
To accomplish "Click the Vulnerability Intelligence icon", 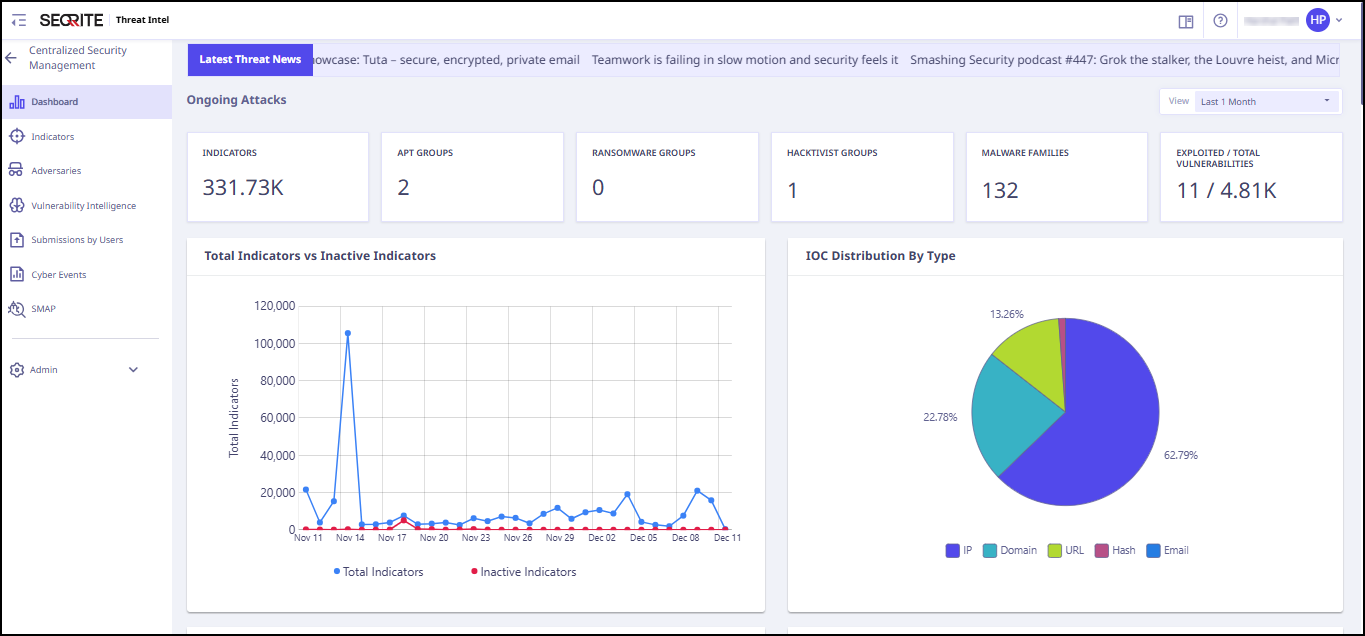I will coord(16,205).
